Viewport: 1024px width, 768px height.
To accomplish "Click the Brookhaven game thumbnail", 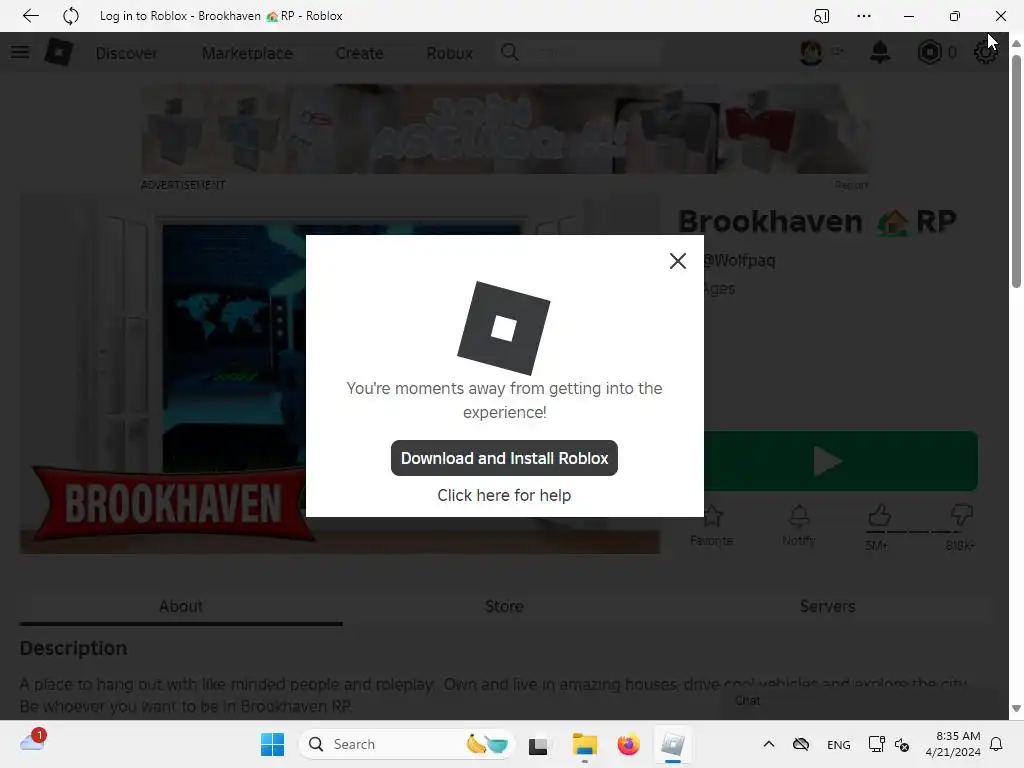I will pyautogui.click(x=340, y=374).
